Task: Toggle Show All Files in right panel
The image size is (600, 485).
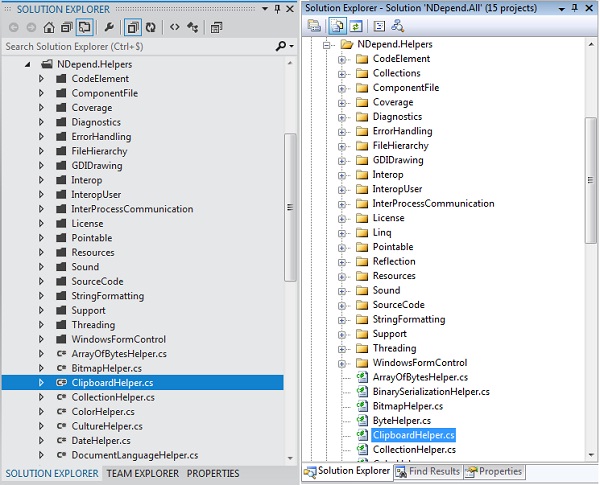Action: 337,26
